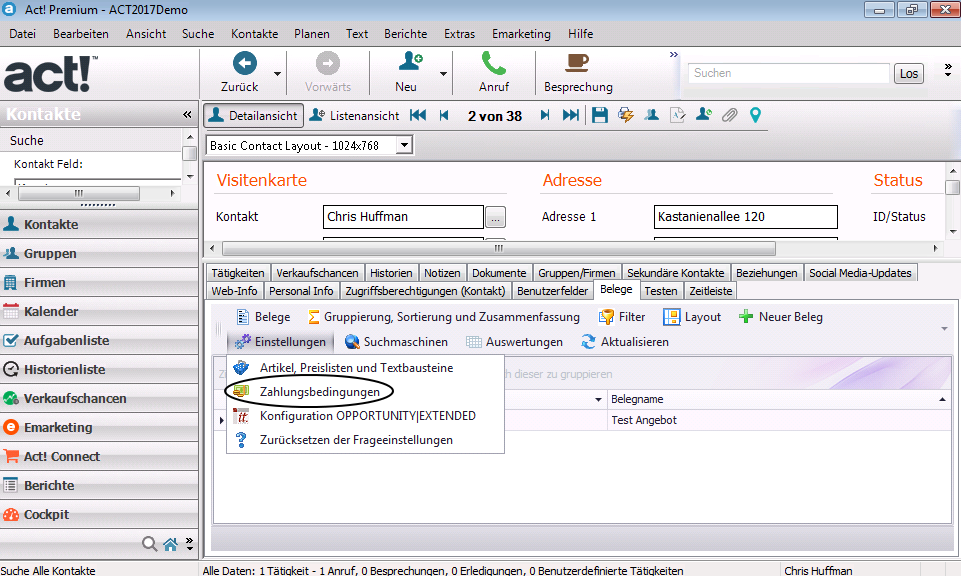Open Auswertungen in the Belege toolbar
The image size is (961, 576).
514,342
